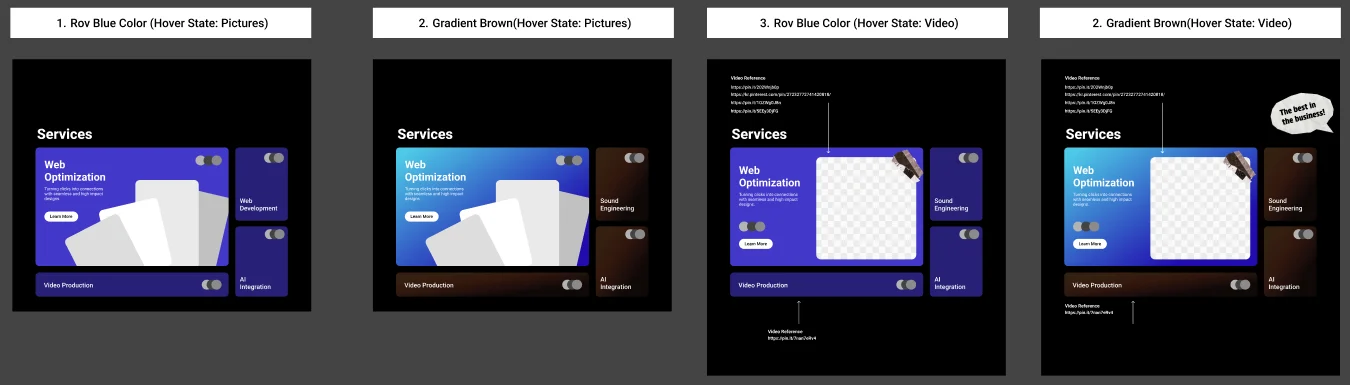Select frame label '3. Rov Blue Color (Hover State: Video)'
This screenshot has height=385, width=1350.
(x=857, y=23)
